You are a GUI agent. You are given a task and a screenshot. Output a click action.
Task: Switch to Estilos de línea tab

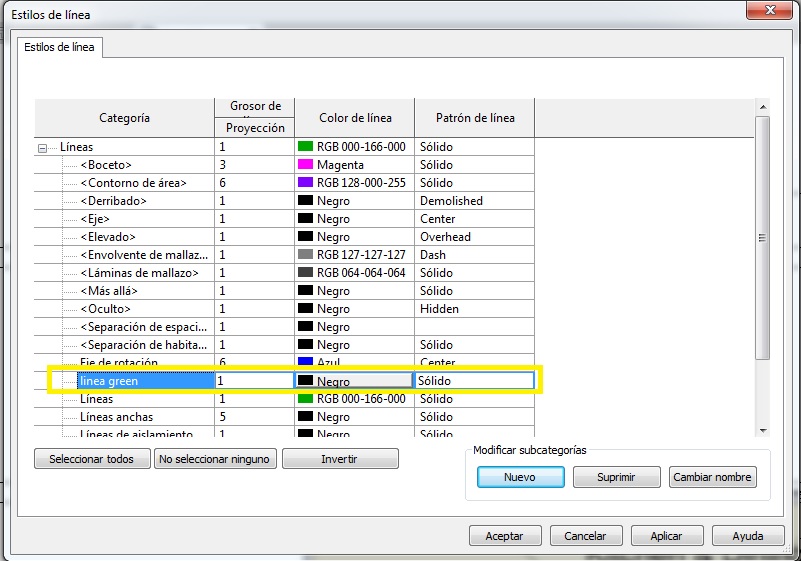point(59,47)
